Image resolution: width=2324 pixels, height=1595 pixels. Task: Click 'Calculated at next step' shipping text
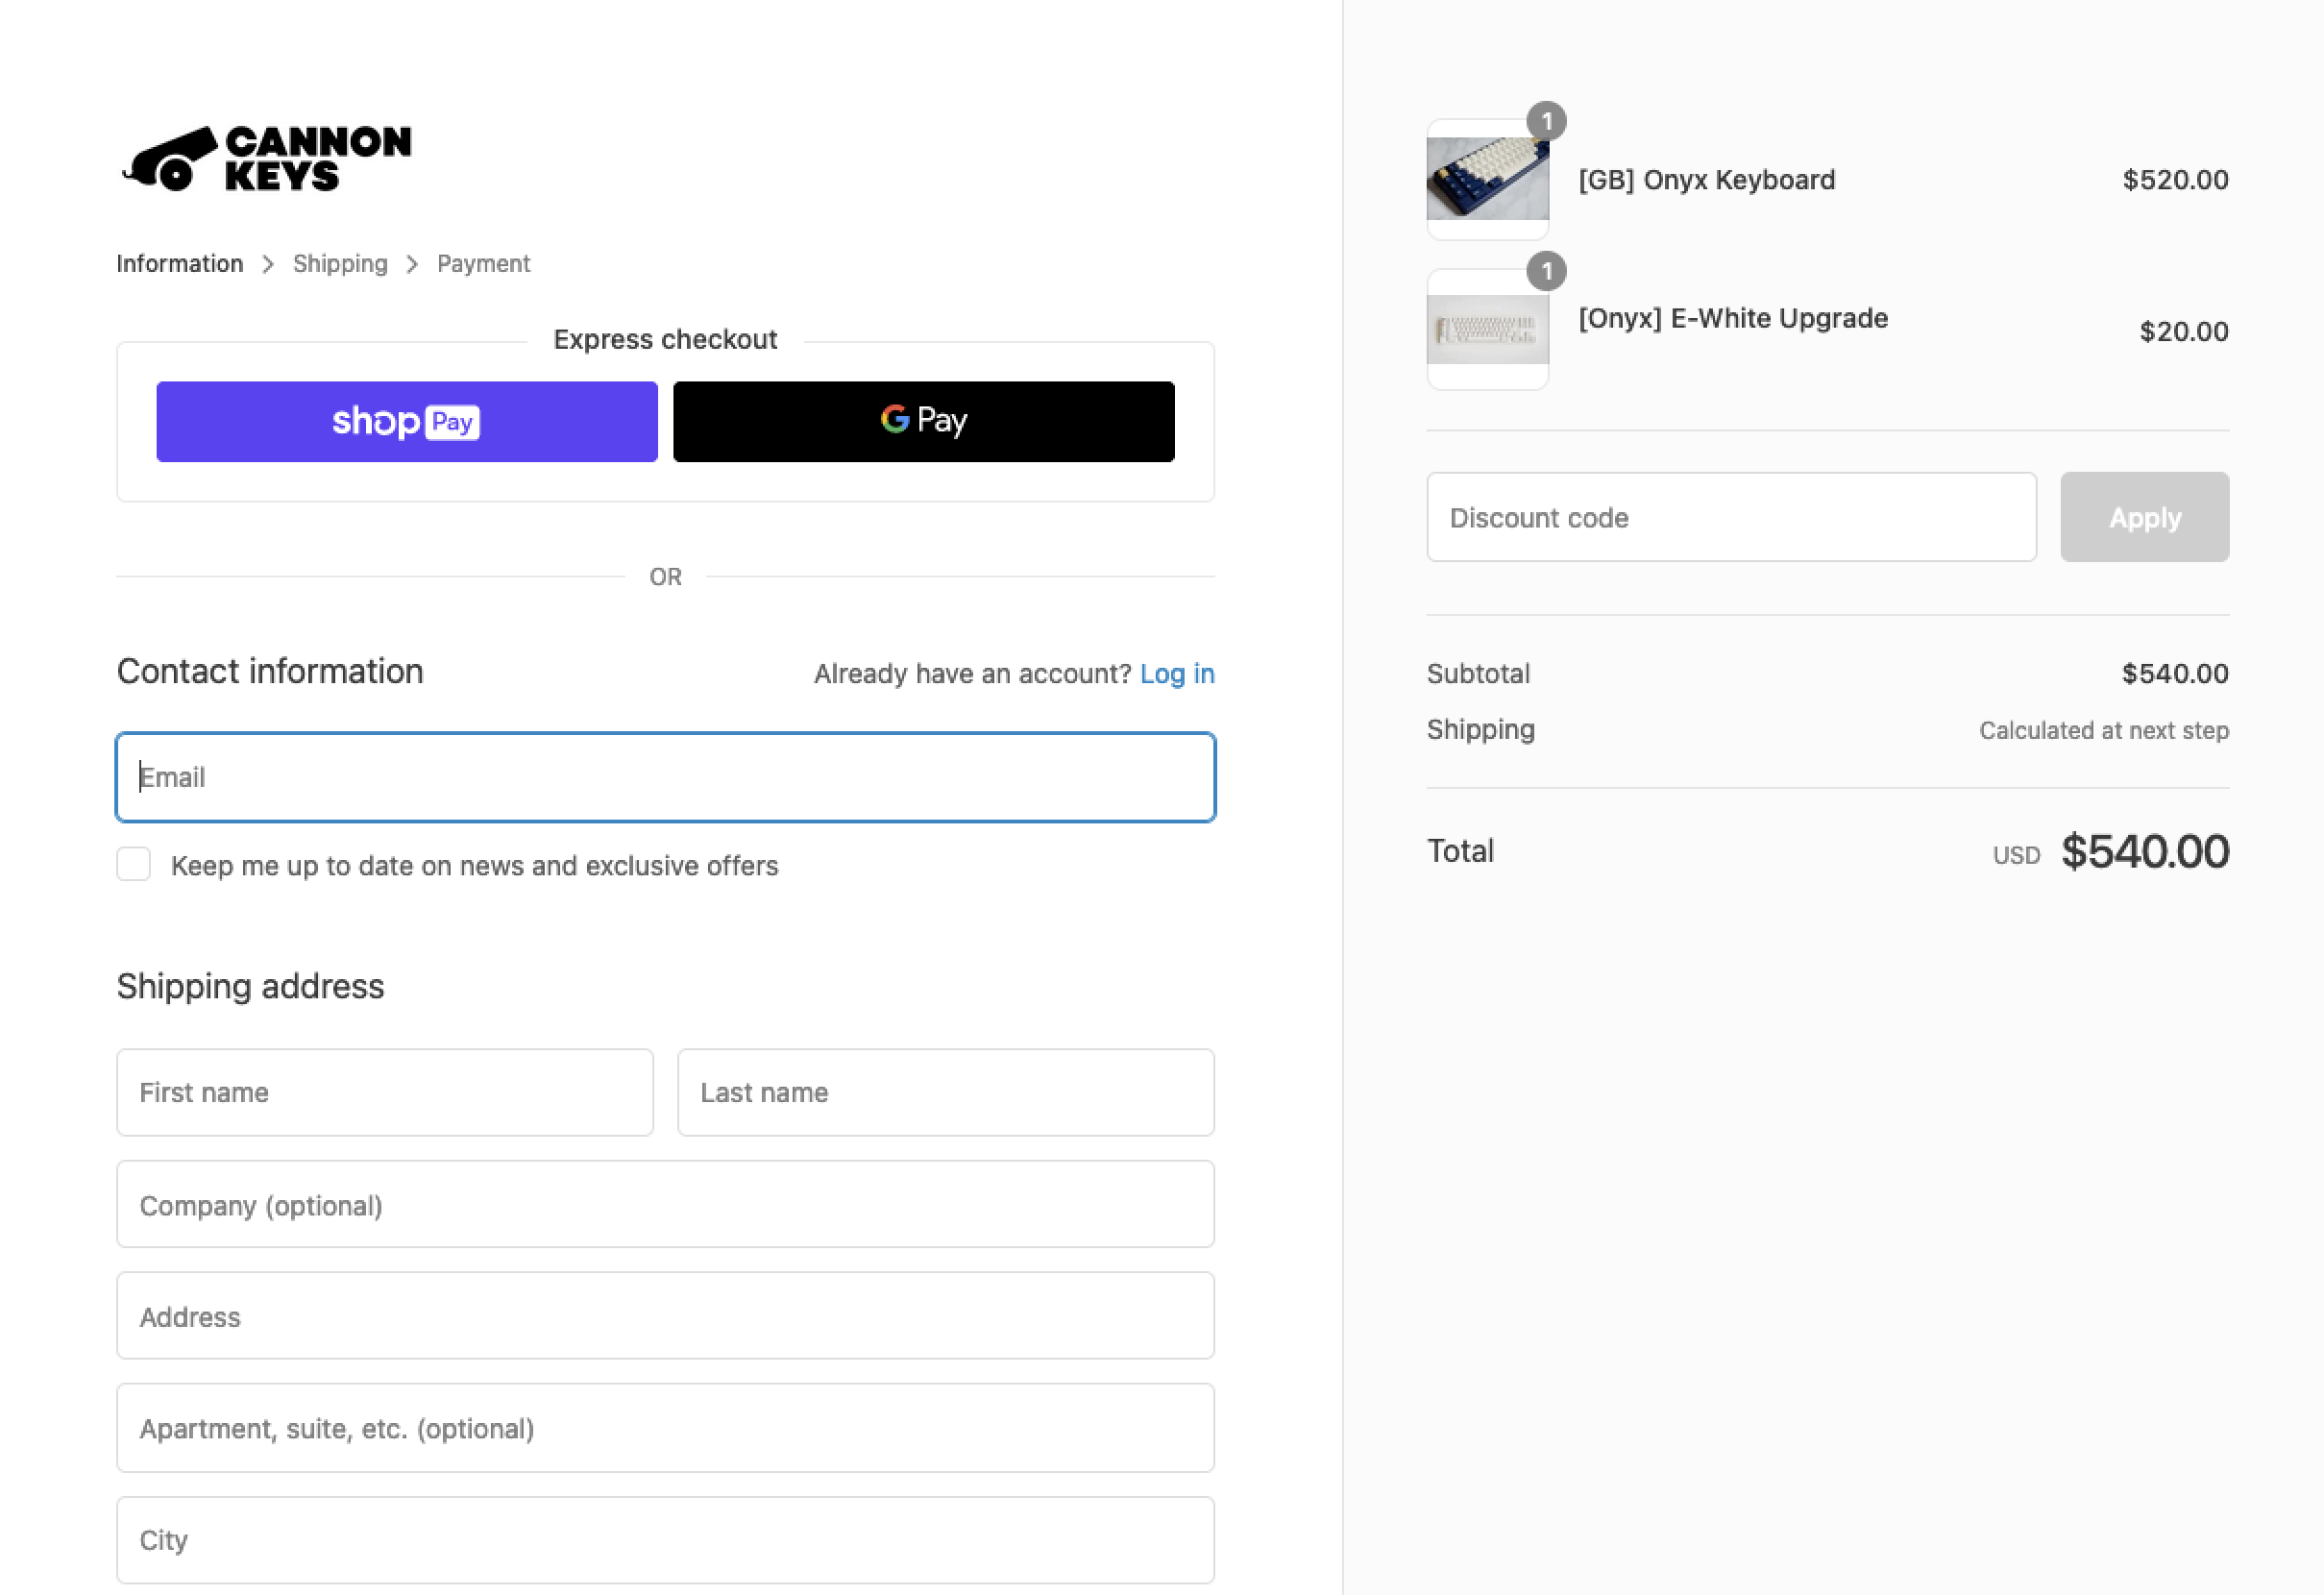[x=2104, y=730]
